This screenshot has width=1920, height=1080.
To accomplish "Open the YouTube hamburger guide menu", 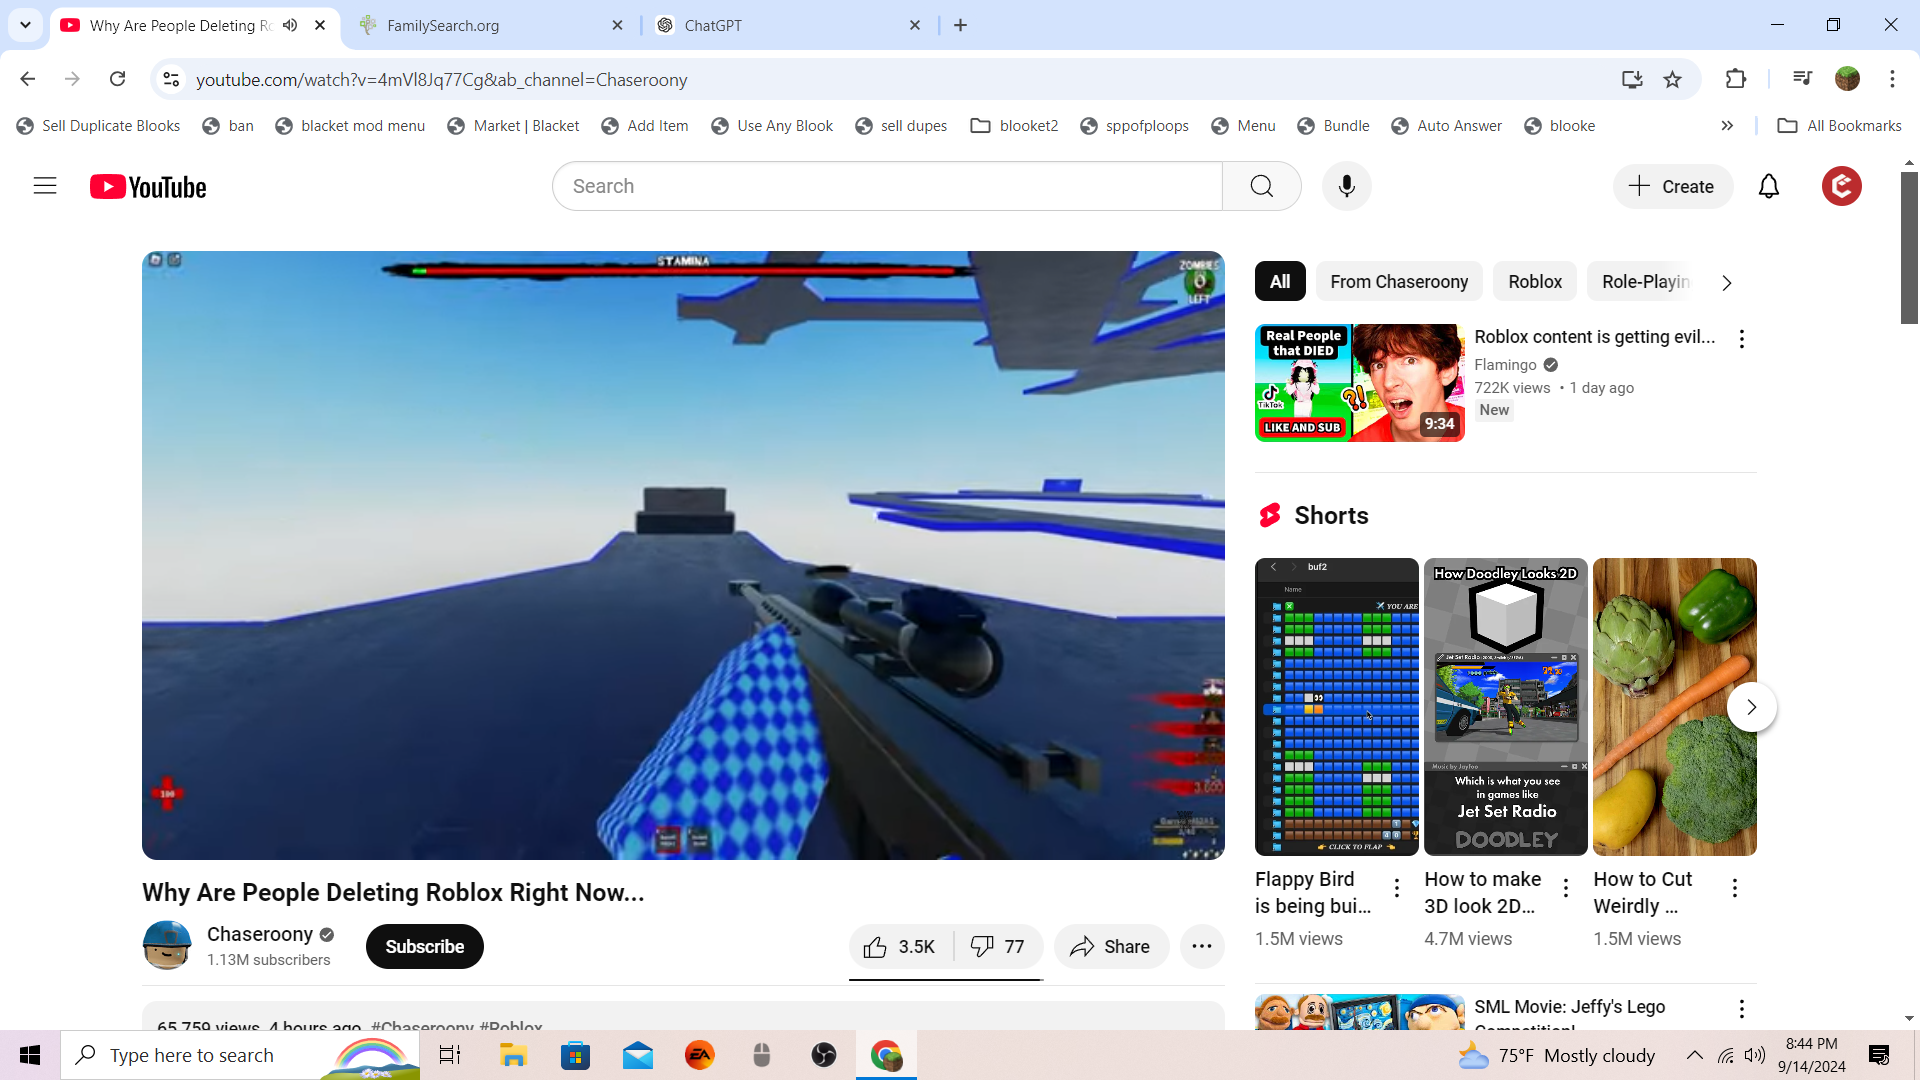I will (x=45, y=186).
